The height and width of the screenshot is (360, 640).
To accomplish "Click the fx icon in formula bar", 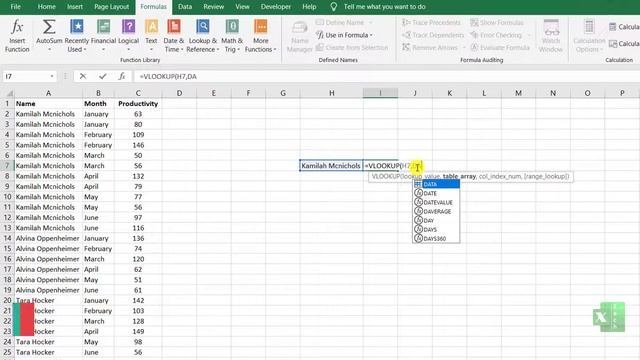I will coord(122,76).
